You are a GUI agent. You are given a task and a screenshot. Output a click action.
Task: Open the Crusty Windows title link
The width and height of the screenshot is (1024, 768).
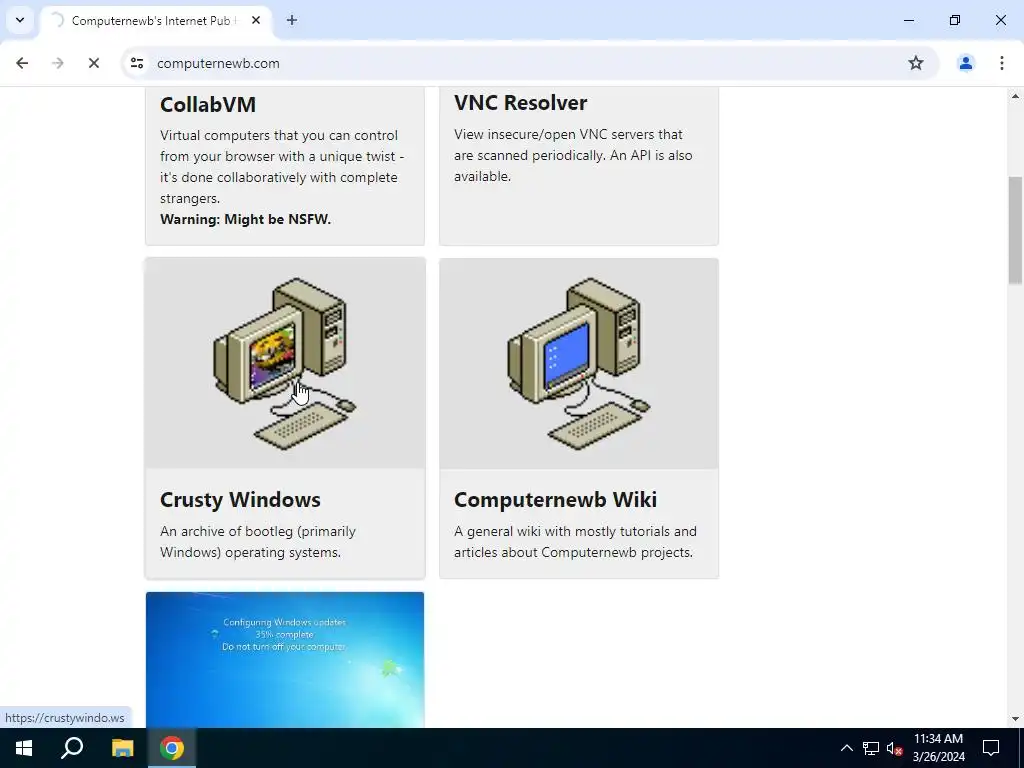[240, 500]
